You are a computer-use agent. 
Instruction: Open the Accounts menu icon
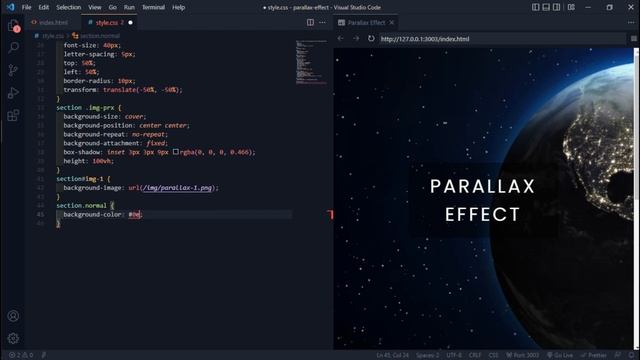[x=13, y=316]
